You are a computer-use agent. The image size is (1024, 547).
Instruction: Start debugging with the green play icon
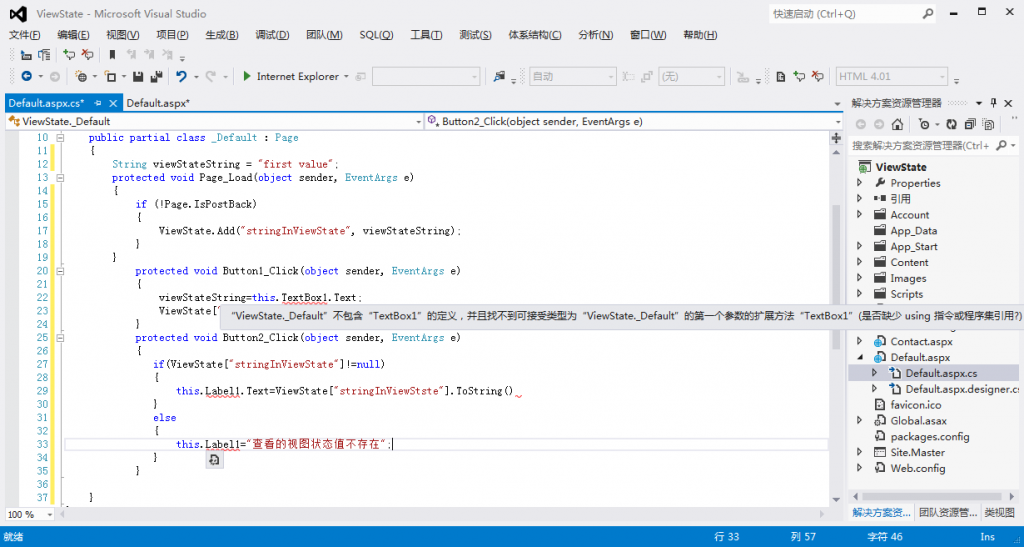coord(247,76)
